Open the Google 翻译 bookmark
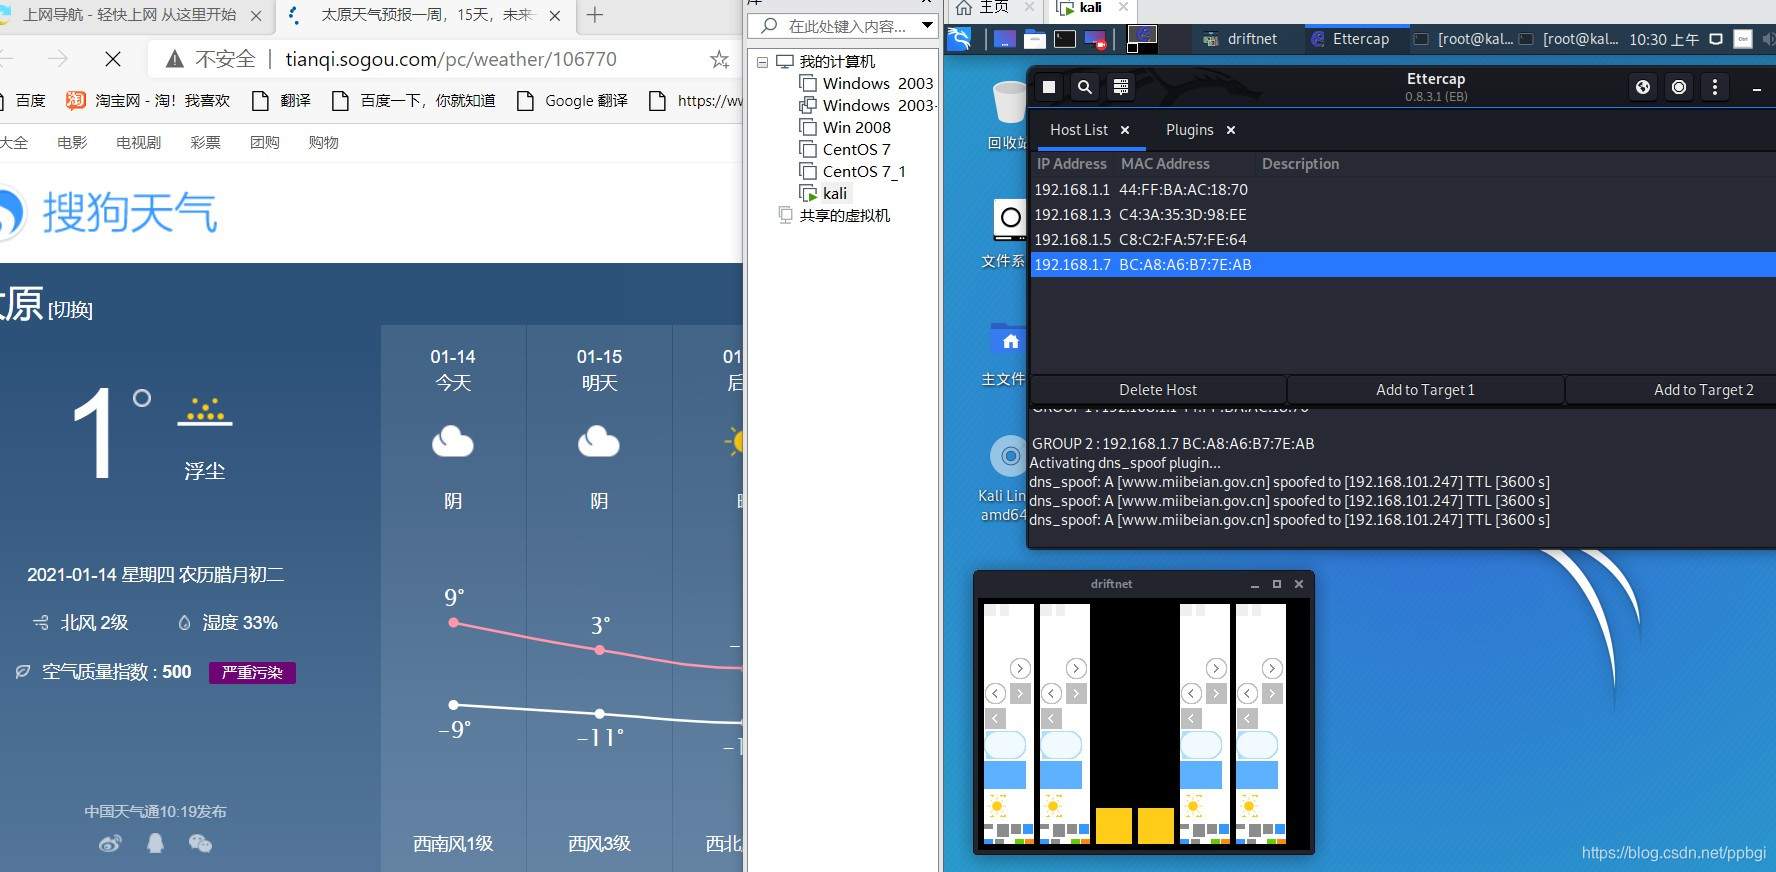The width and height of the screenshot is (1776, 872). pyautogui.click(x=573, y=100)
